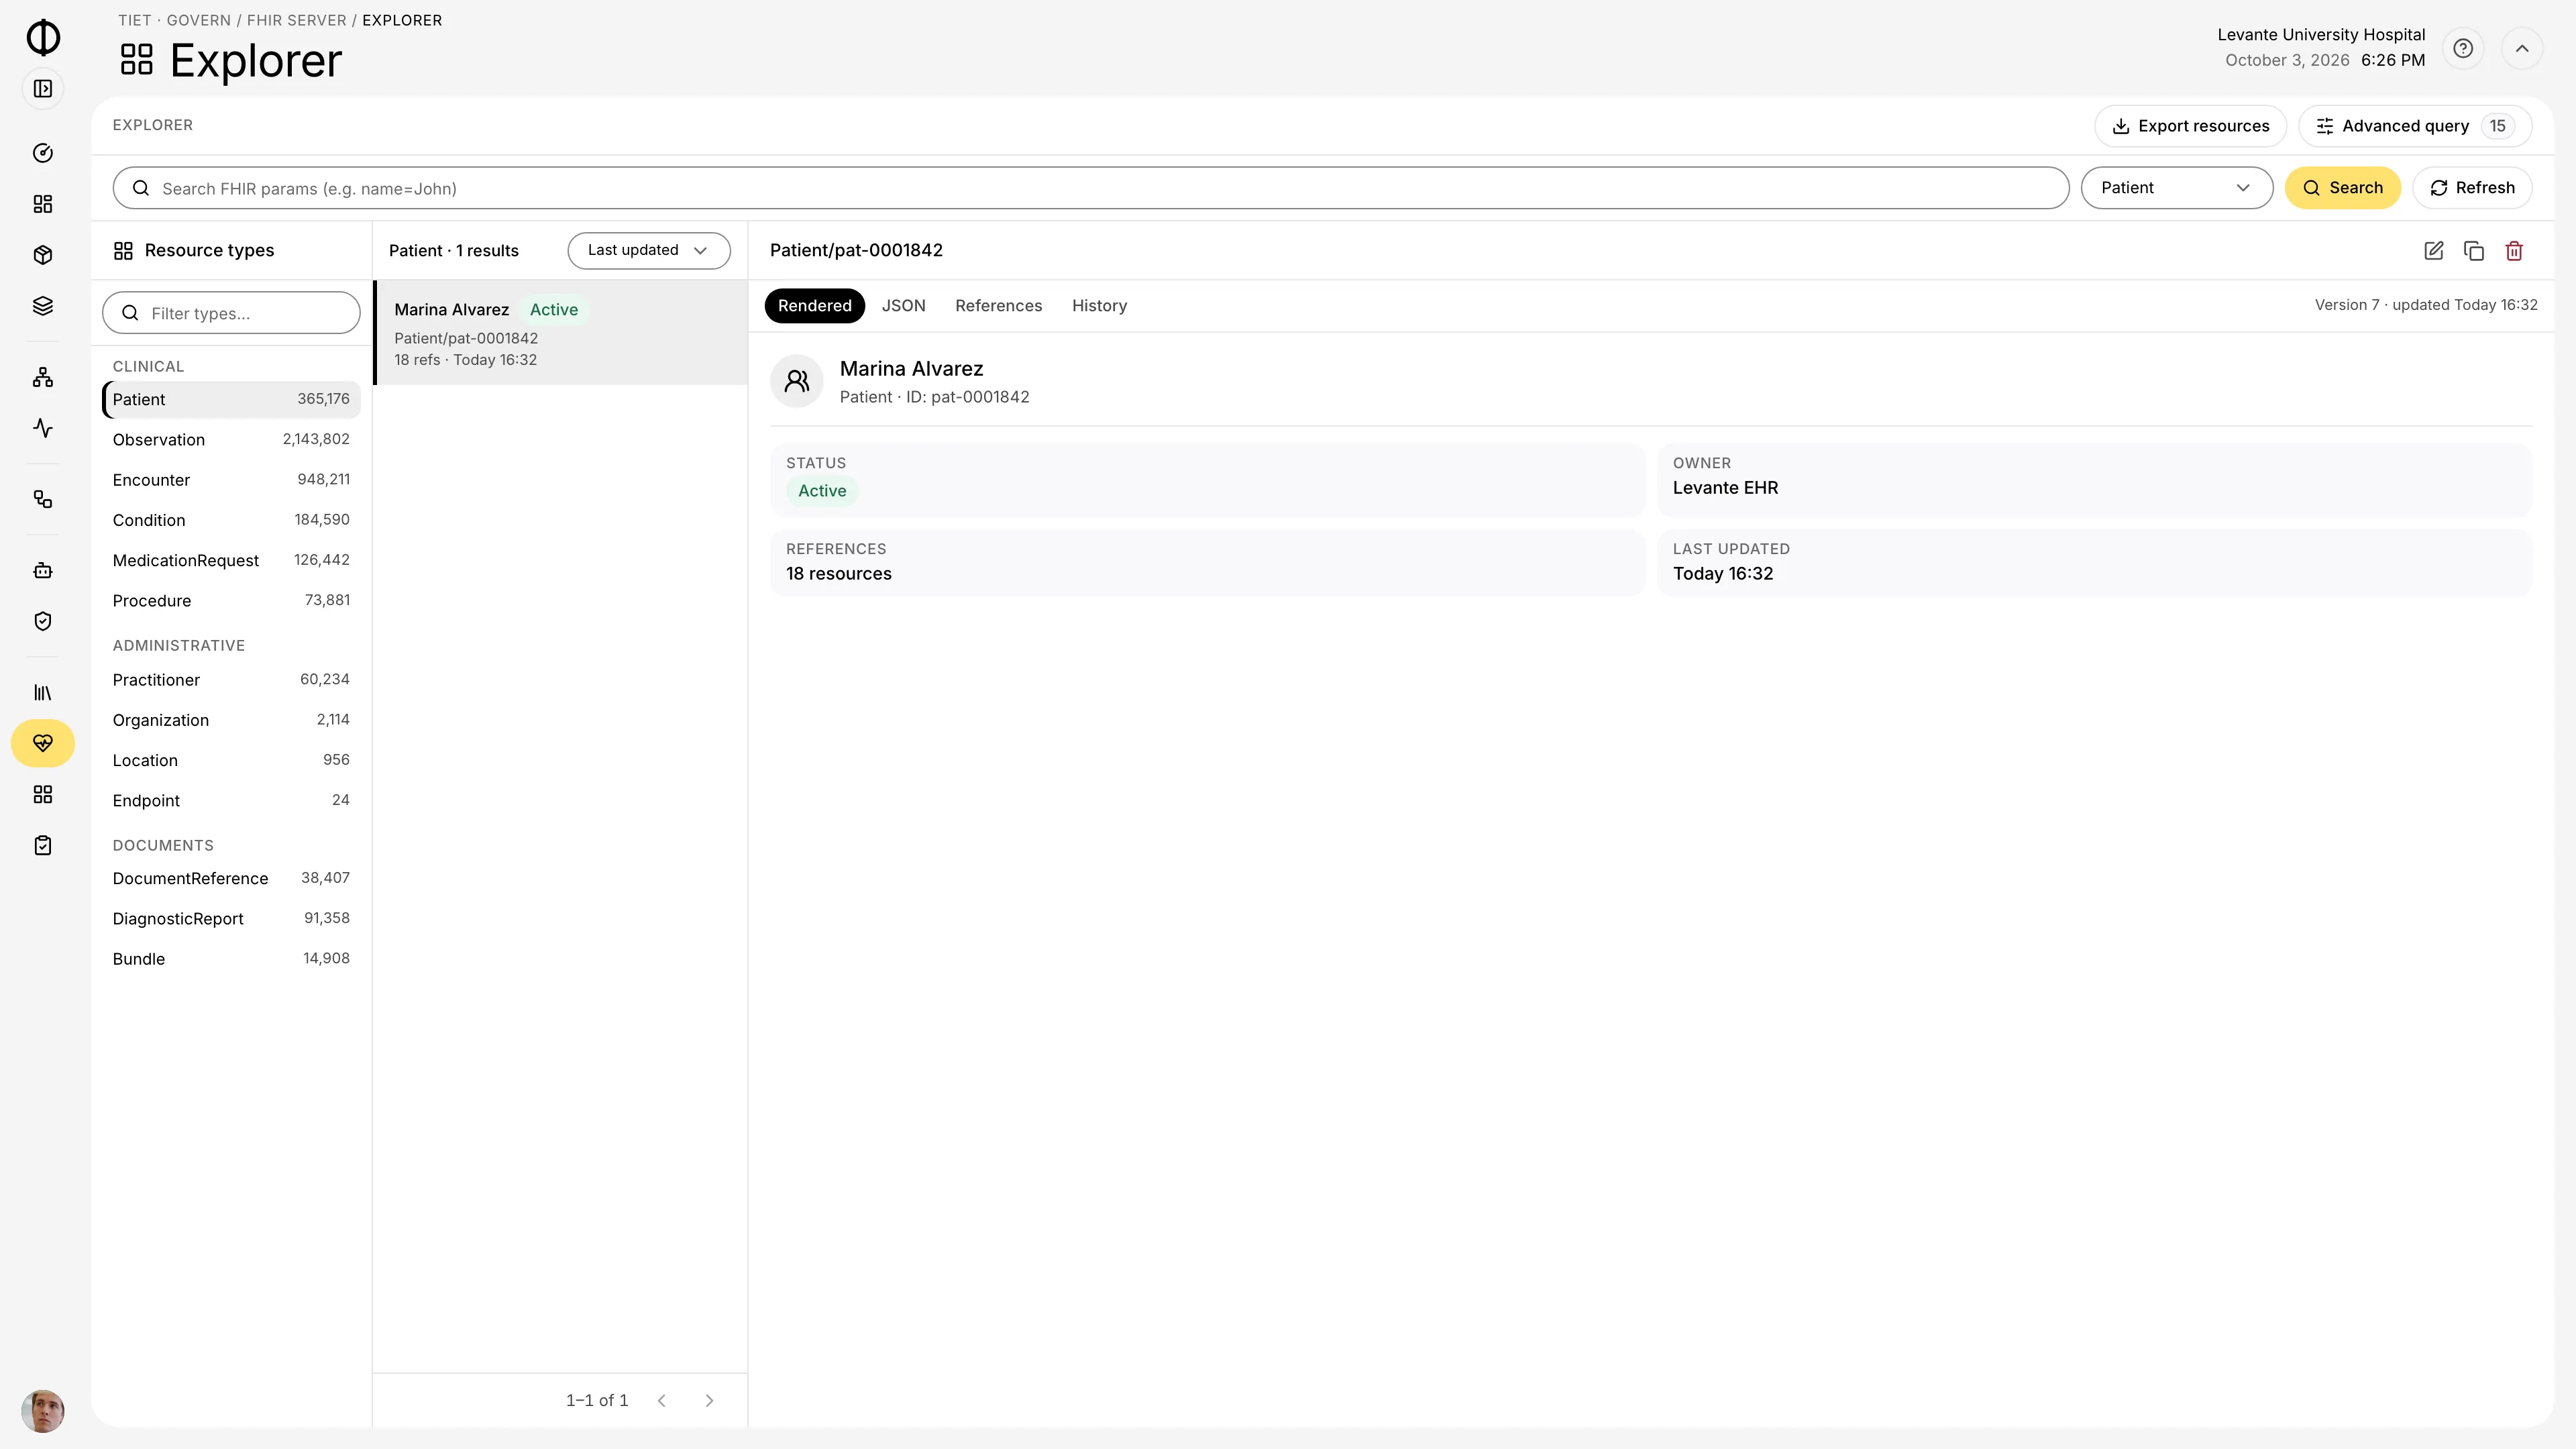Select Encounter resource type
This screenshot has width=2576, height=1449.
click(231, 480)
